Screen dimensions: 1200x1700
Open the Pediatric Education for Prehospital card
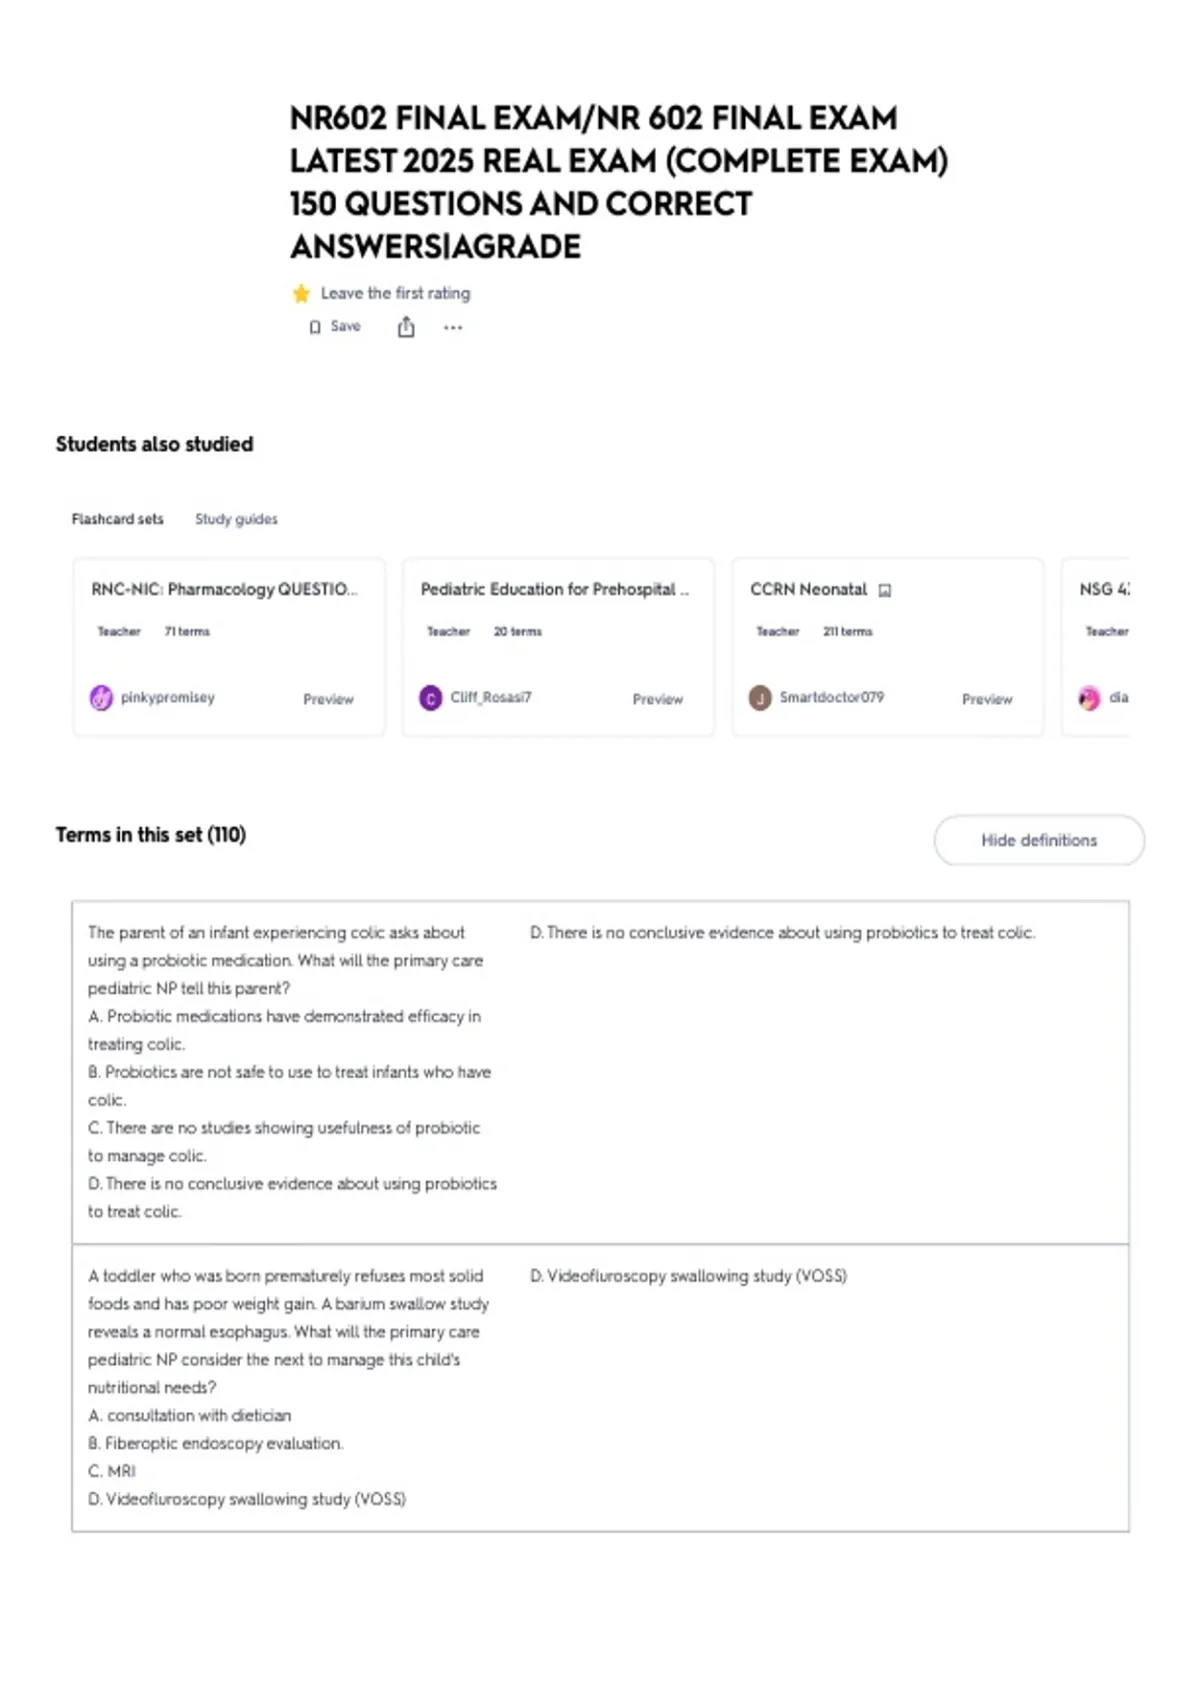point(558,647)
